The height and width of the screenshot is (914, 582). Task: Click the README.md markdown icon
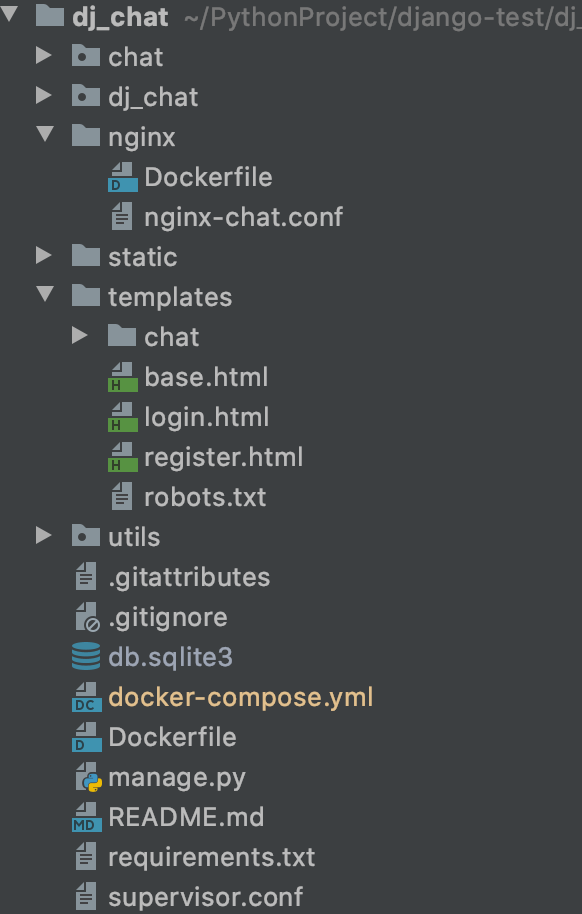pos(86,817)
